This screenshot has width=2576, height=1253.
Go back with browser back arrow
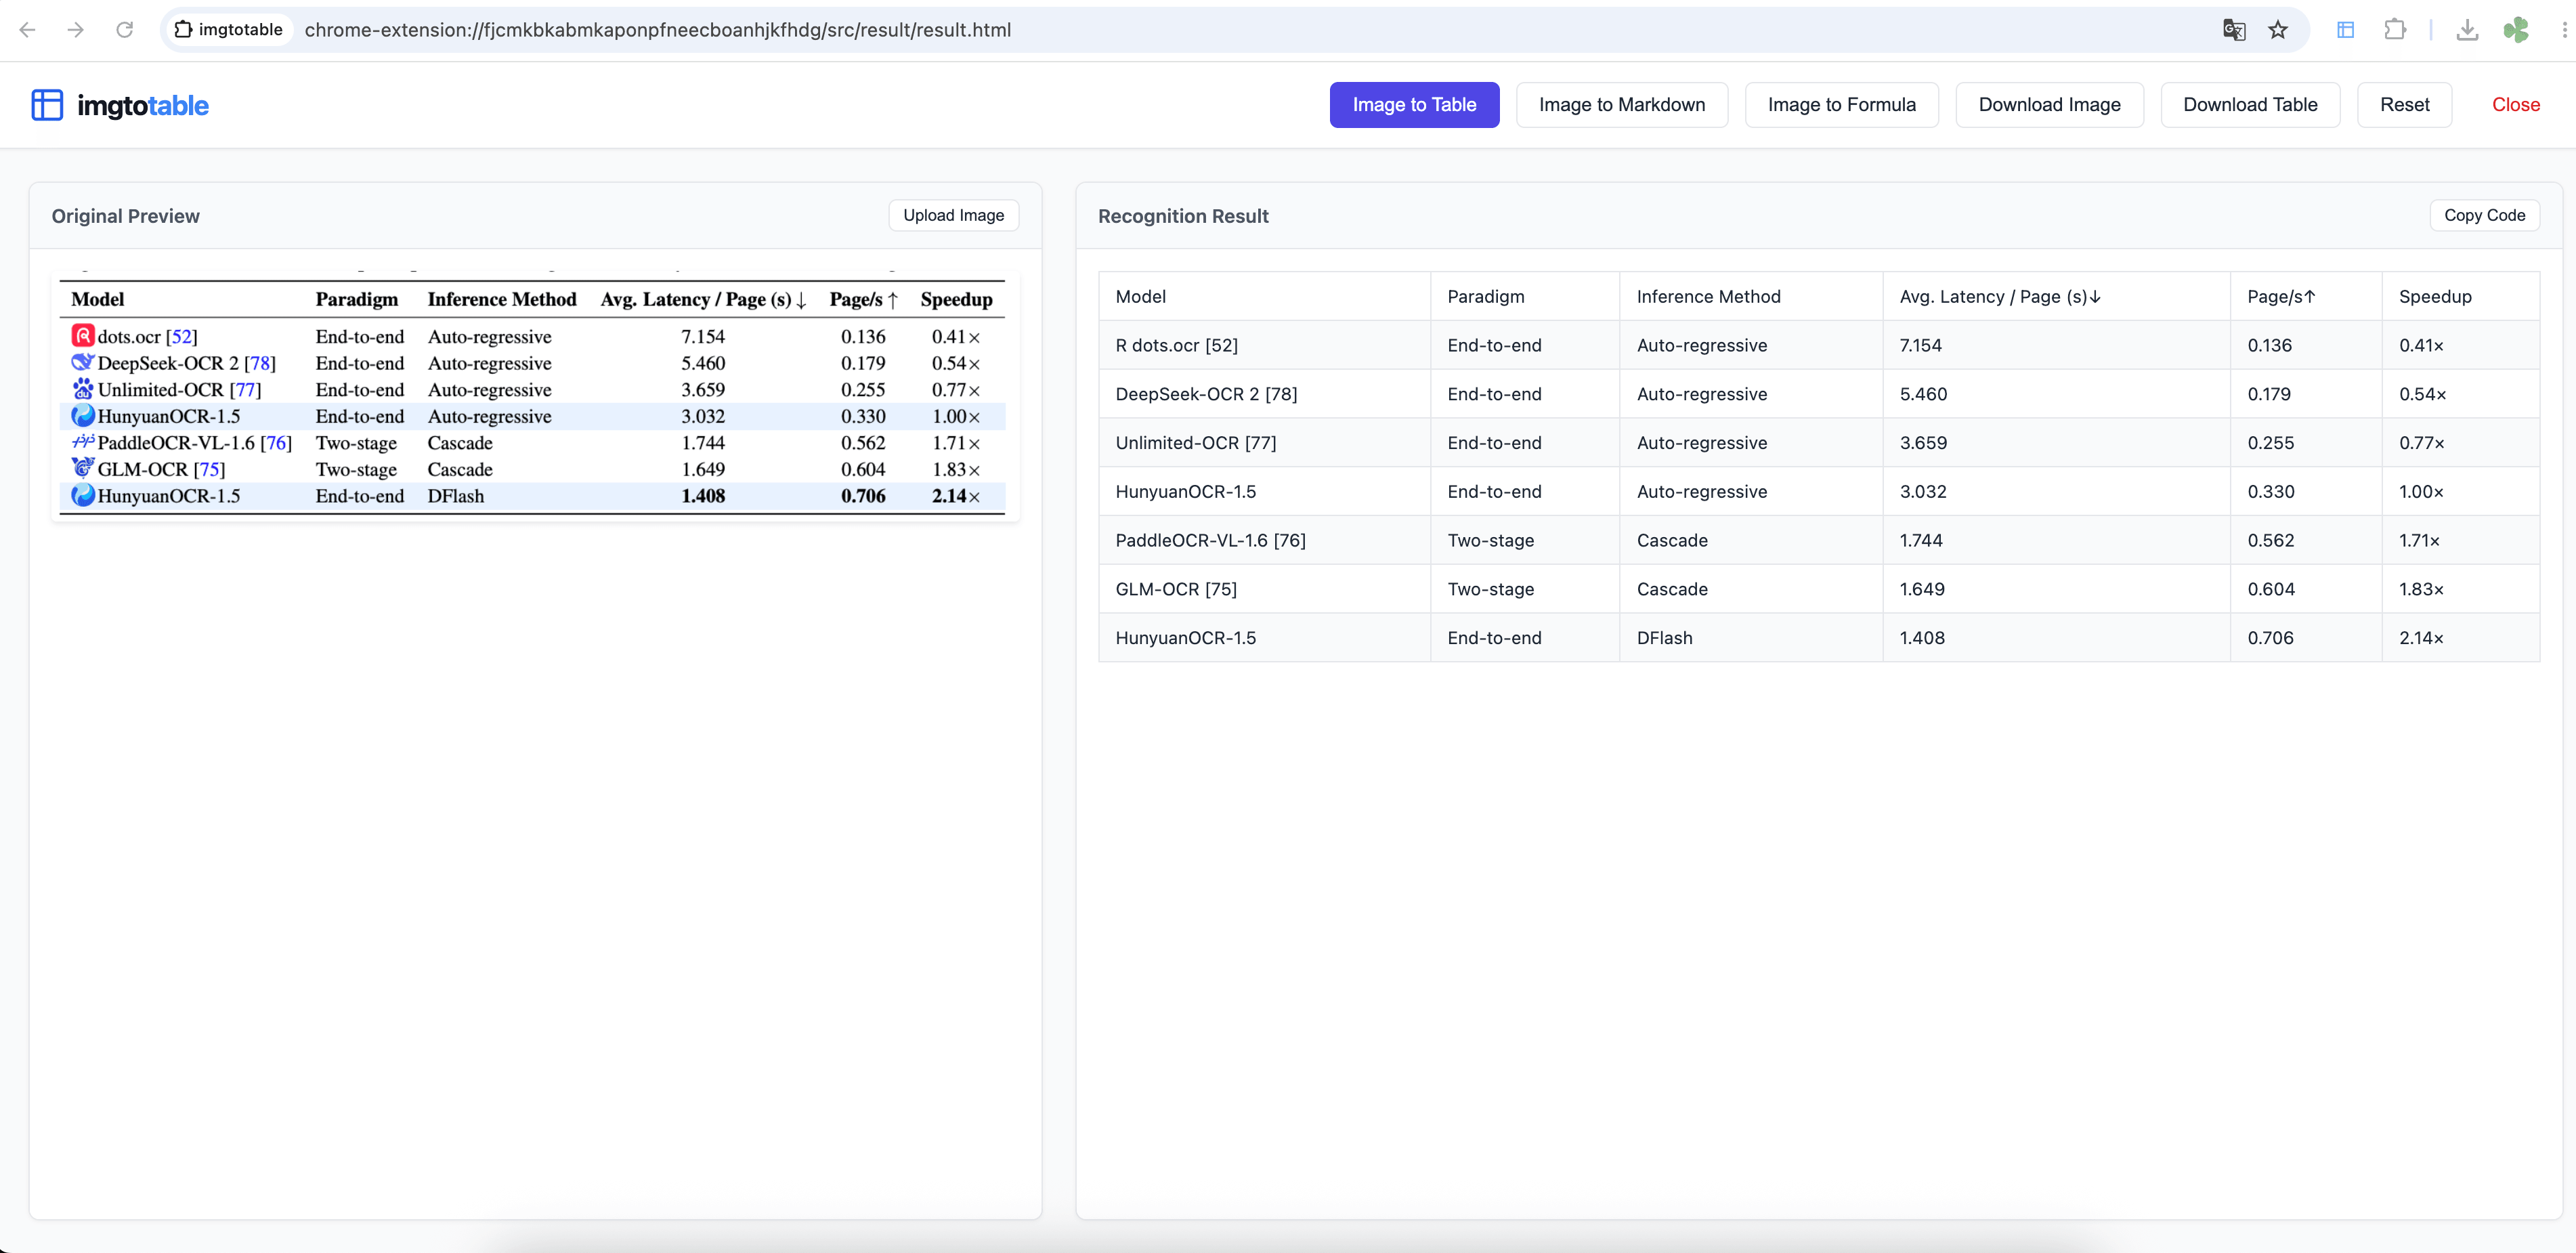pos(27,30)
